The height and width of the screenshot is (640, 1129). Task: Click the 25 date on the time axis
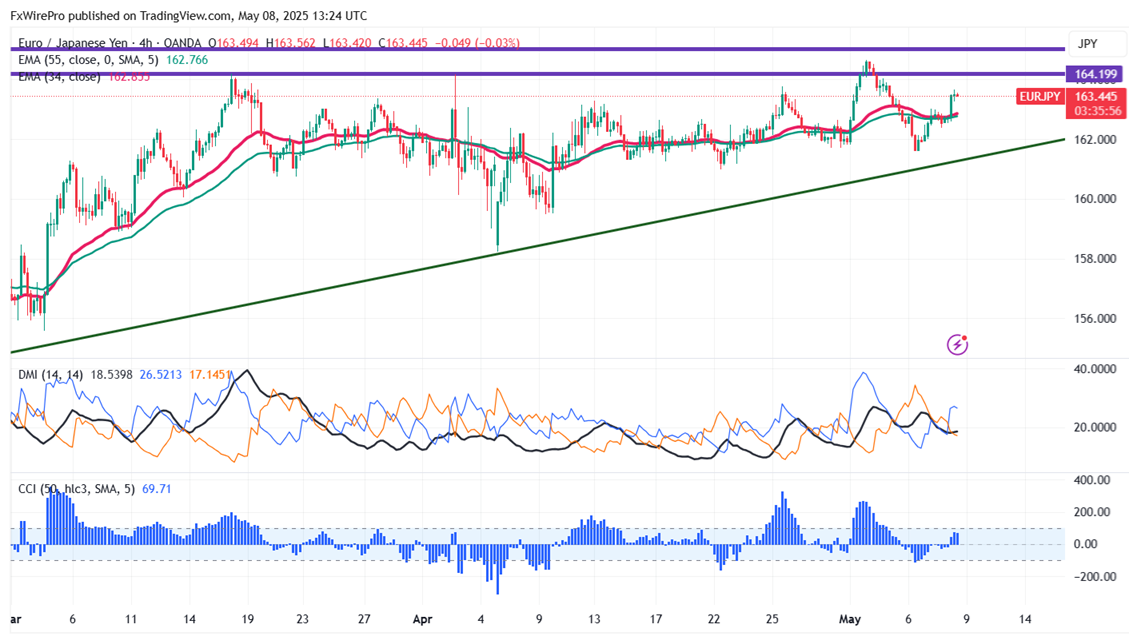772,619
